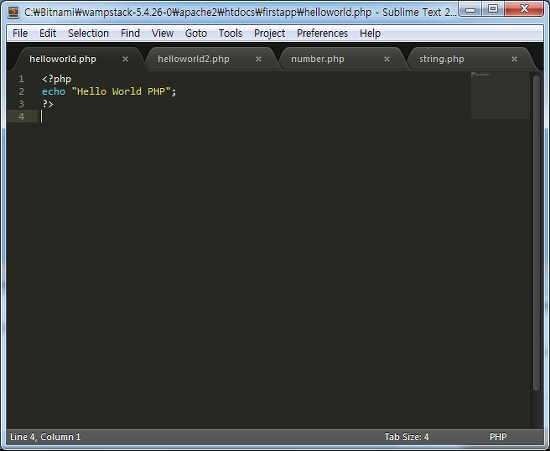The height and width of the screenshot is (451, 550).
Task: Open the Selection menu
Action: (88, 33)
